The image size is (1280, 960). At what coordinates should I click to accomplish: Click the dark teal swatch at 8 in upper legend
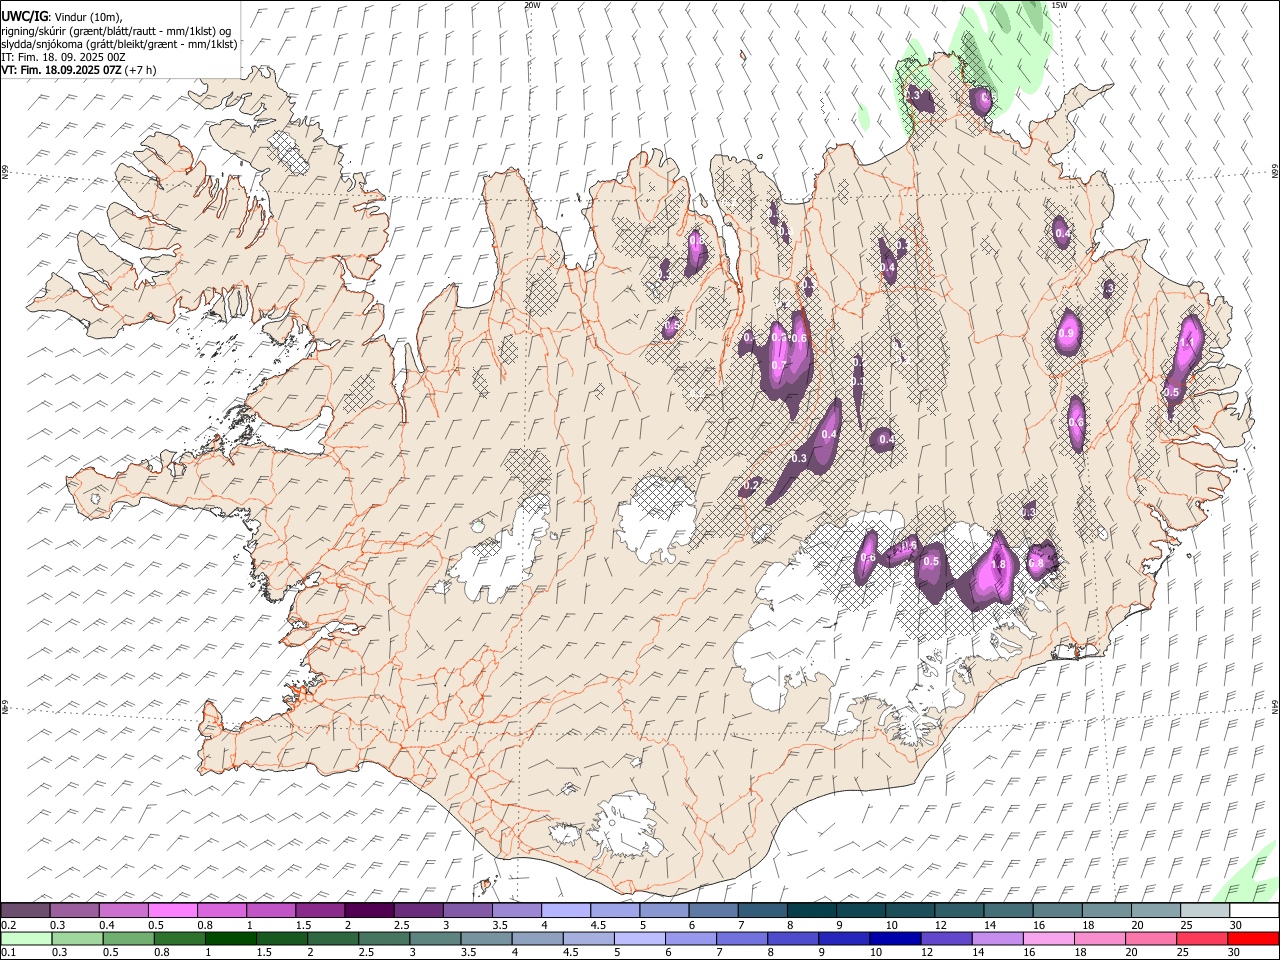tap(811, 911)
